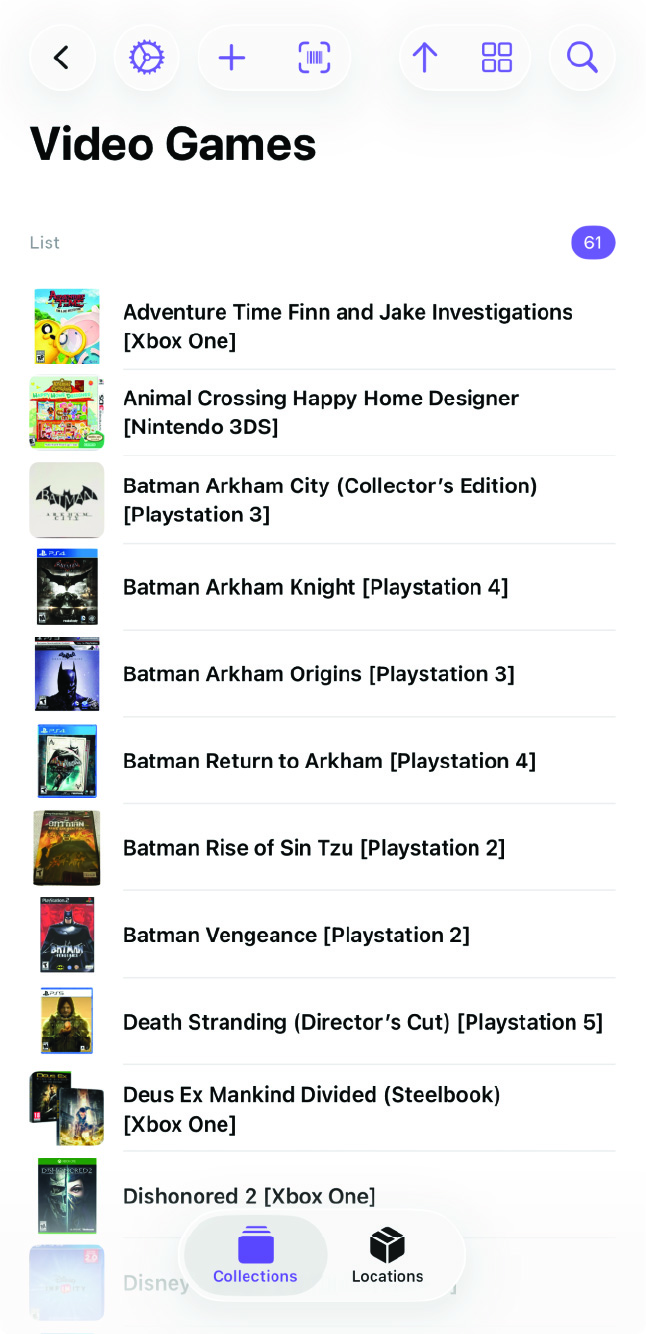
Task: Launch the barcode scanner icon
Action: tap(314, 57)
